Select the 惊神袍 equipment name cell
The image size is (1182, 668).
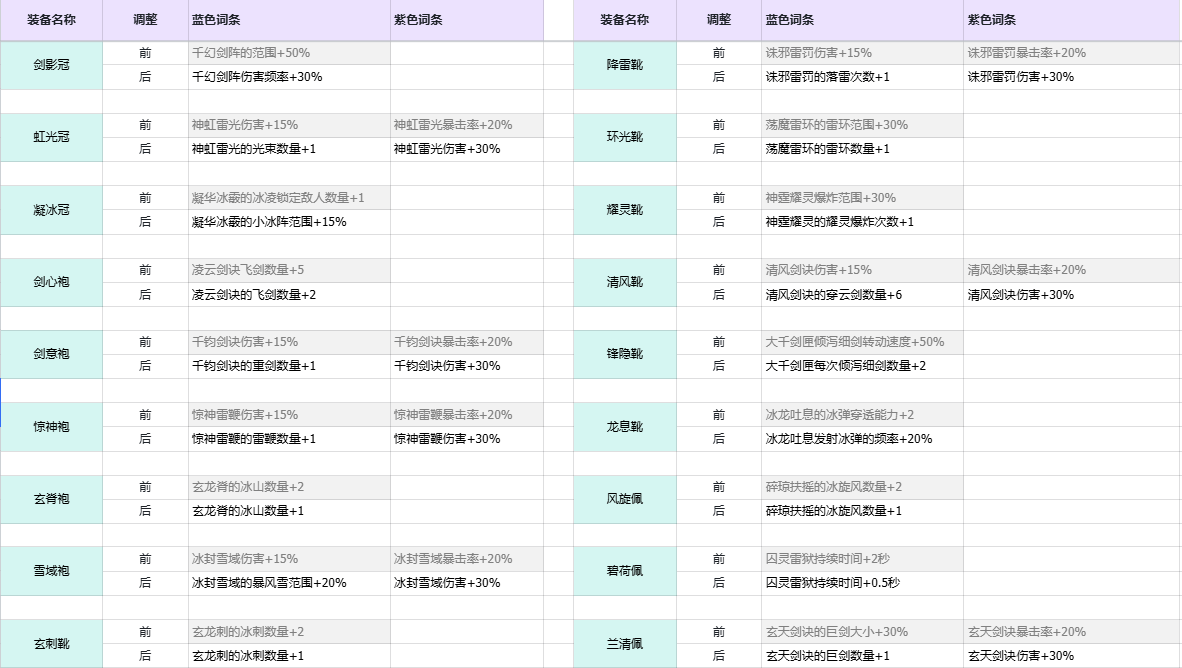(x=51, y=427)
